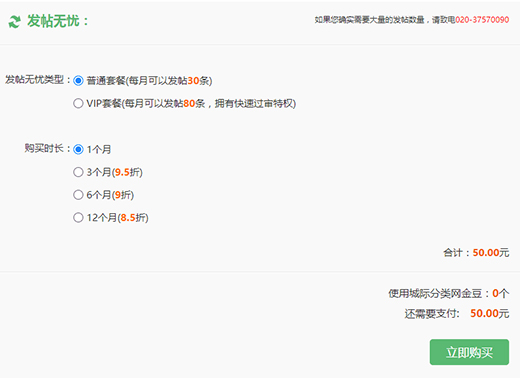Click the 发帖无忧类型 field label
The image size is (520, 378).
38,80
